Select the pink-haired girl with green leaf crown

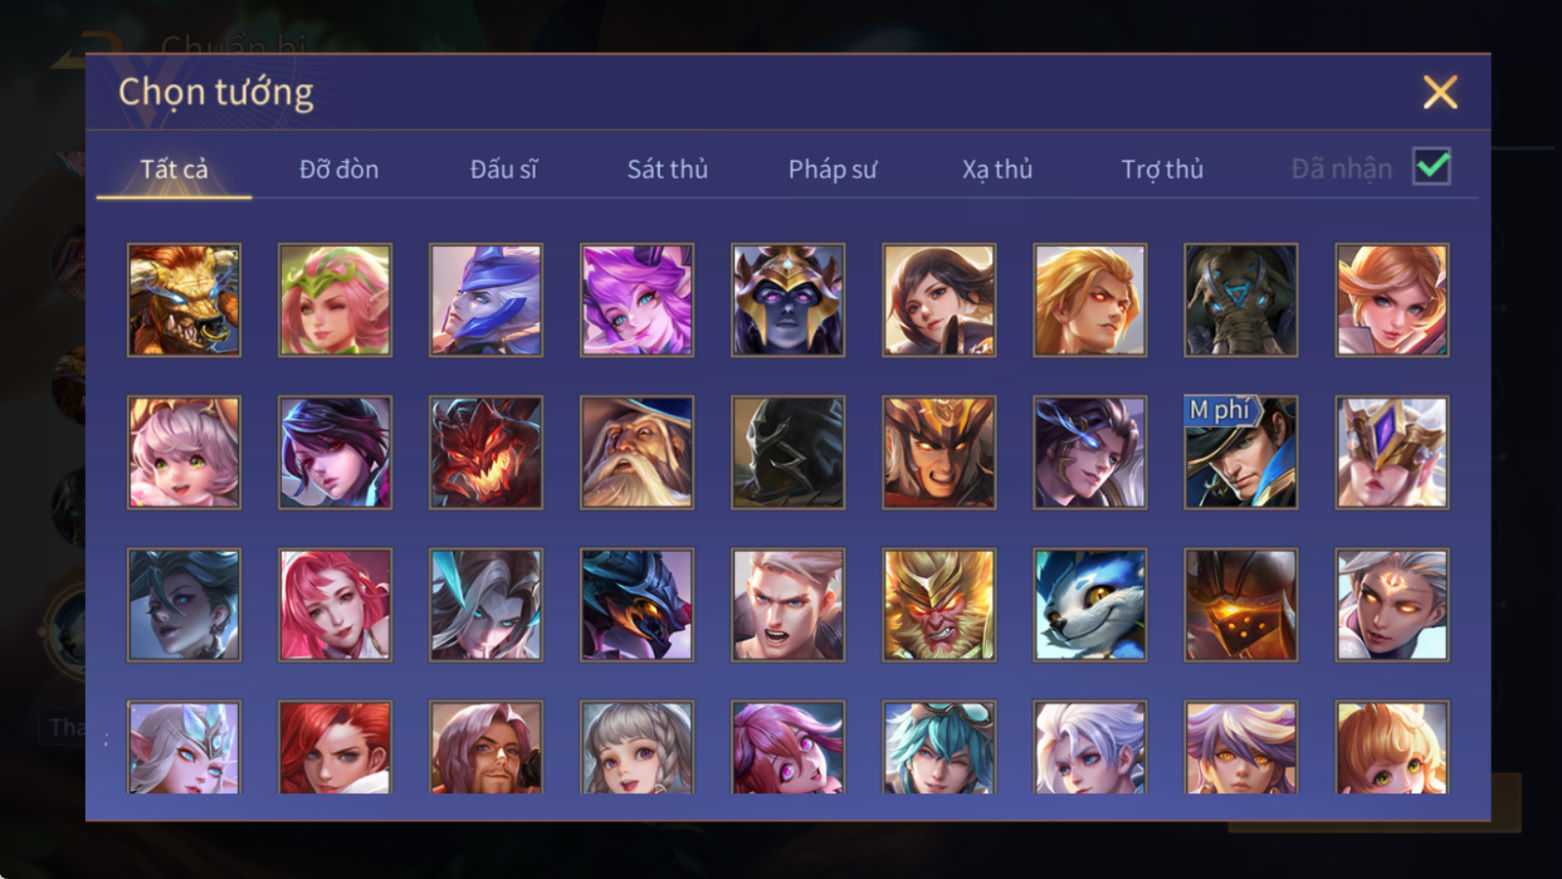pyautogui.click(x=335, y=300)
